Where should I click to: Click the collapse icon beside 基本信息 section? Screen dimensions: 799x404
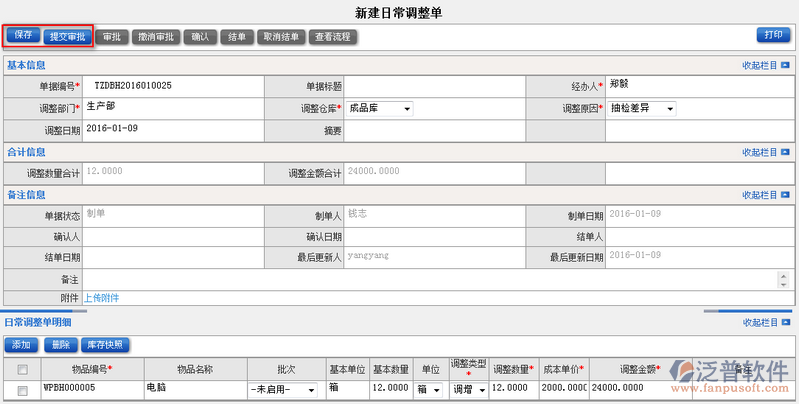coord(785,65)
